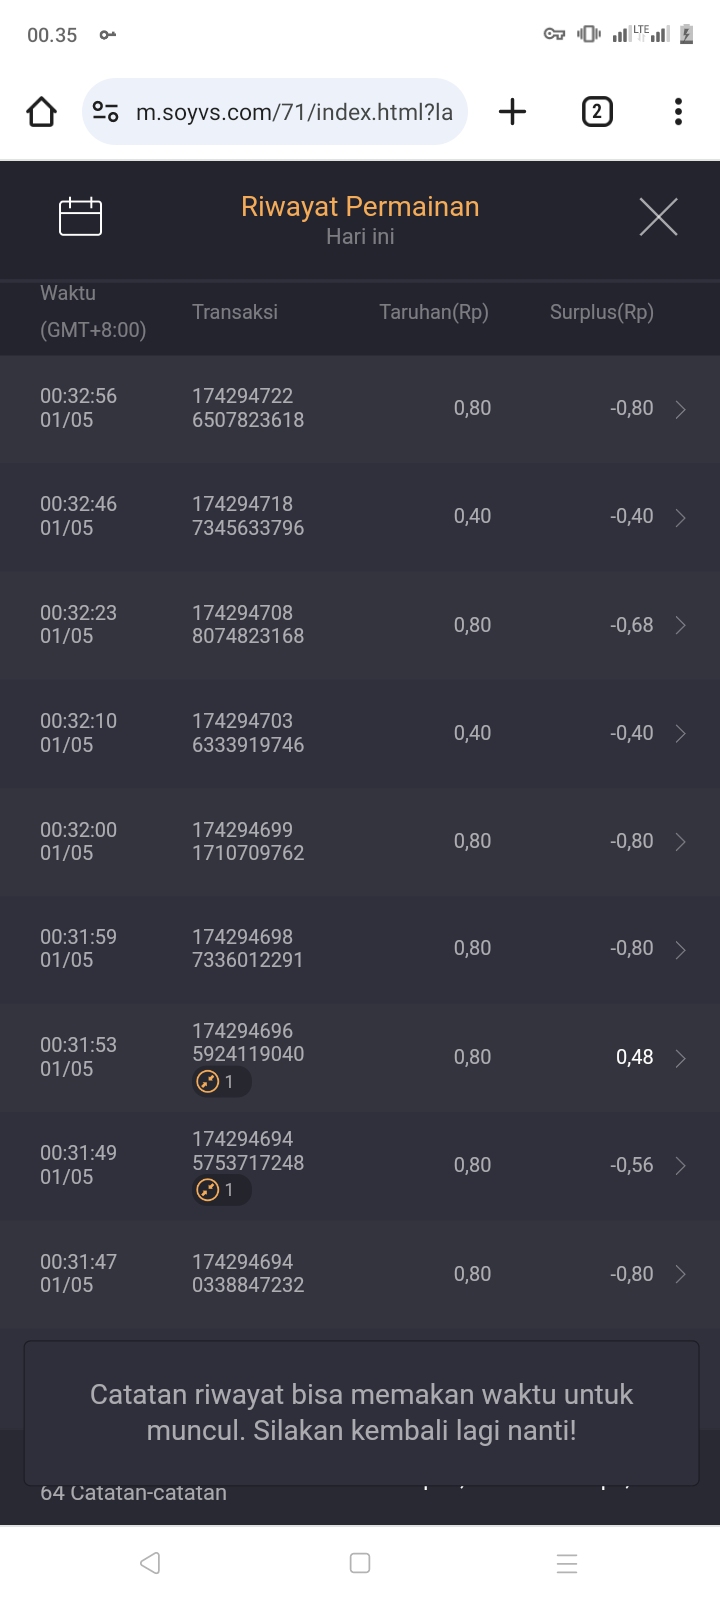
Task: Click the browser address bar URL
Action: (294, 112)
